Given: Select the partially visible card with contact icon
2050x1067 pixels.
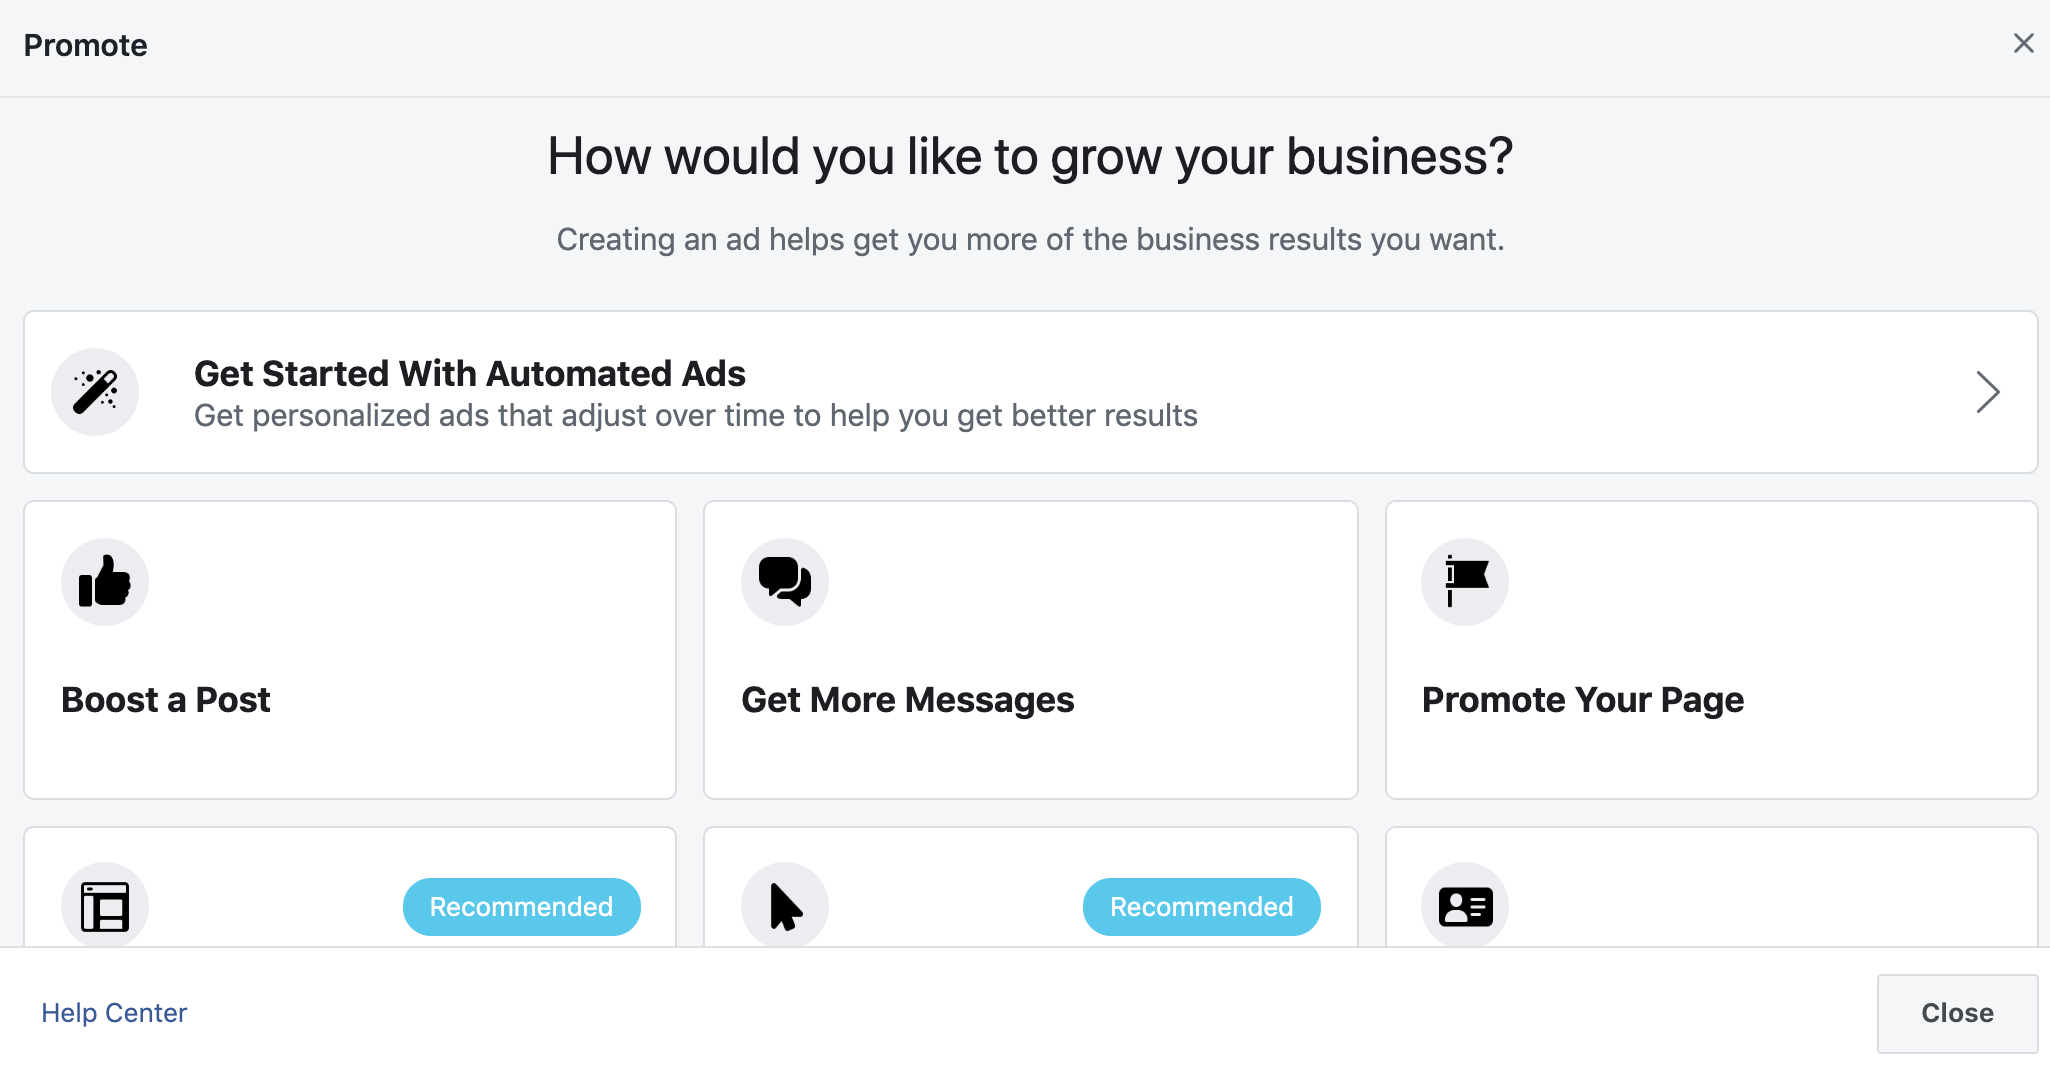Looking at the screenshot, I should tap(1711, 890).
